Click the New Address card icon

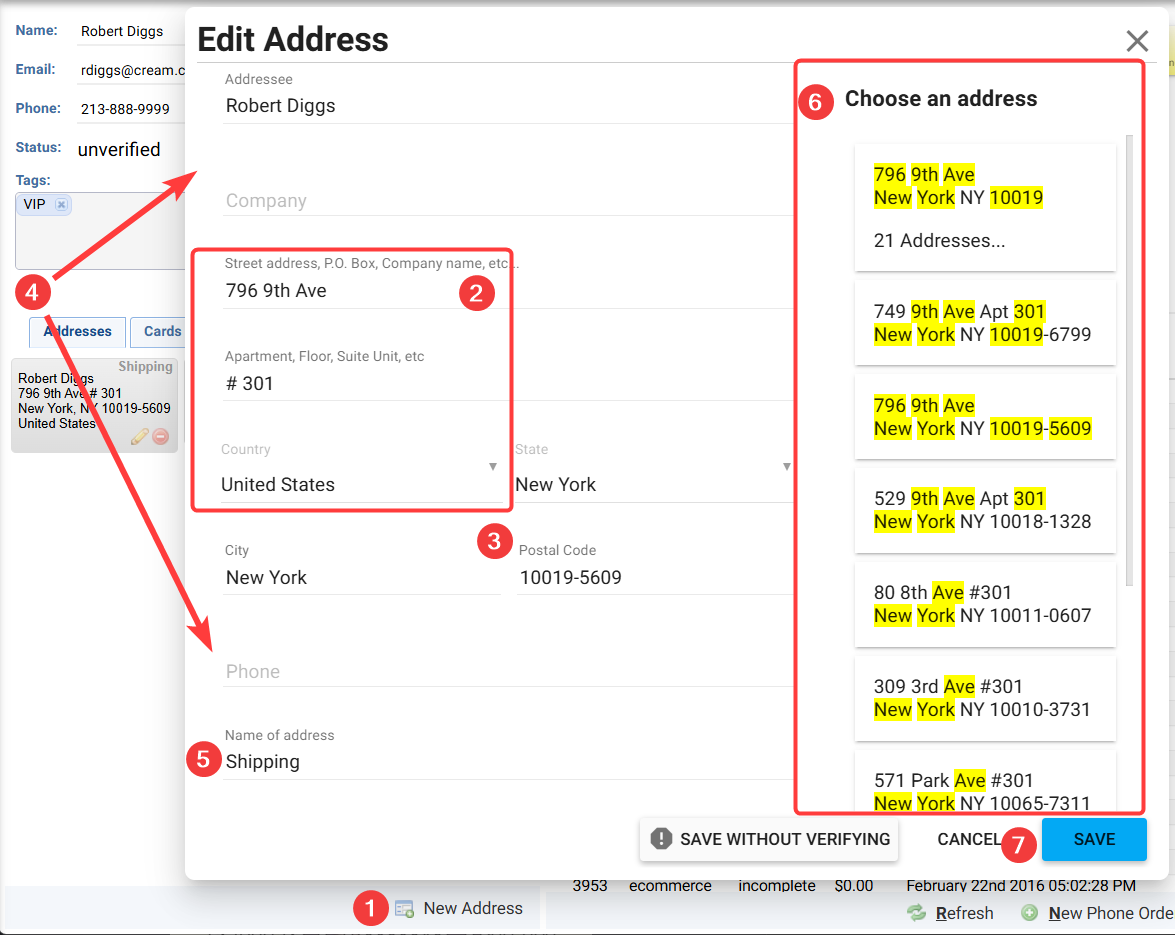click(x=404, y=909)
